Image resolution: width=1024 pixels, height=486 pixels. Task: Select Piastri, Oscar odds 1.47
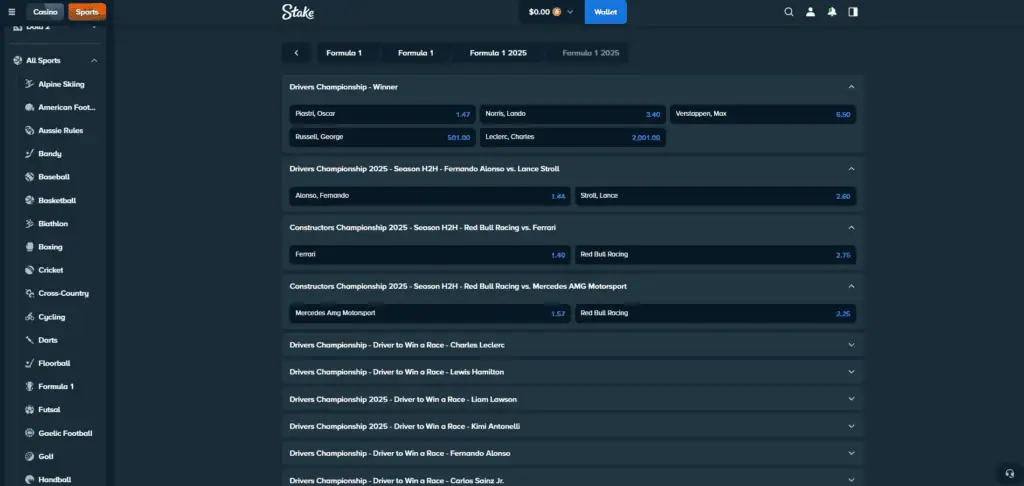[382, 114]
